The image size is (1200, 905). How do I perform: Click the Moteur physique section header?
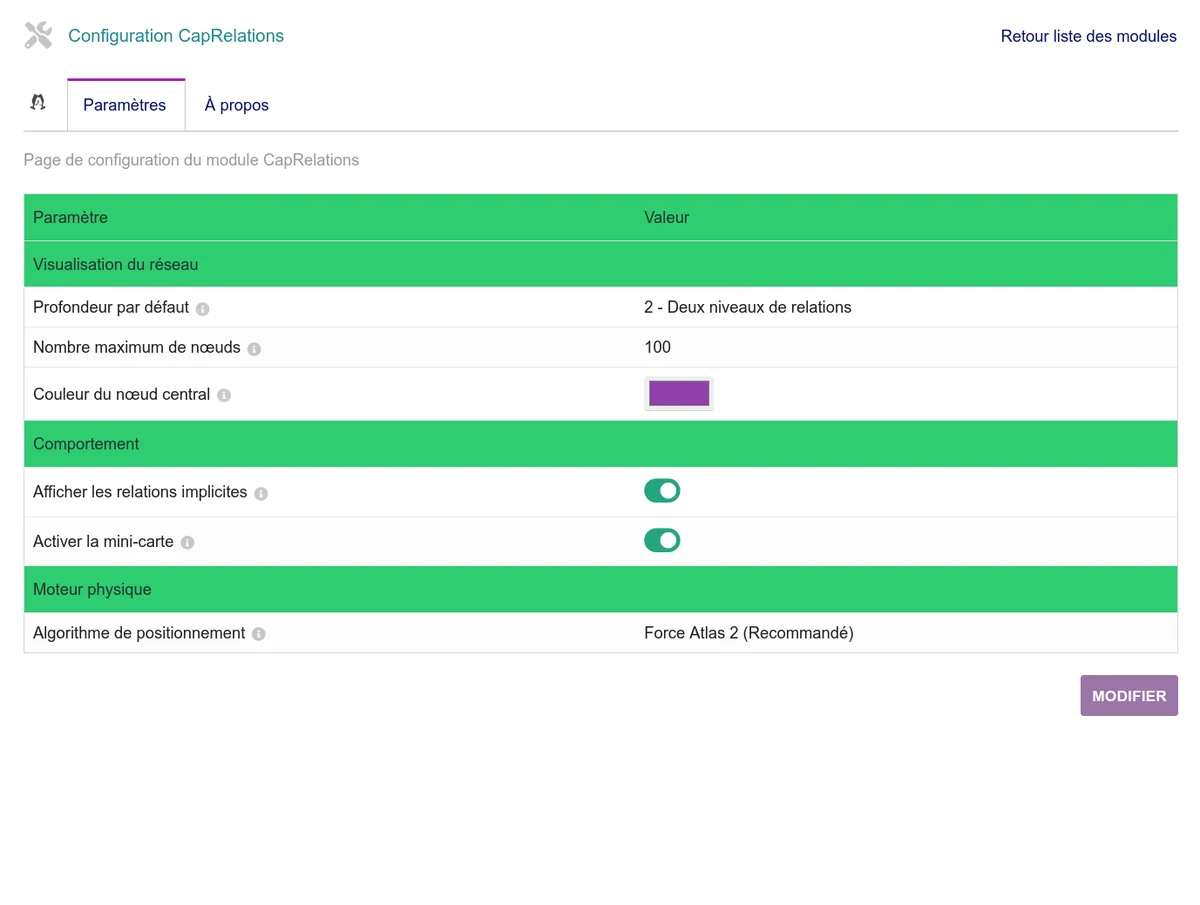[x=601, y=590]
